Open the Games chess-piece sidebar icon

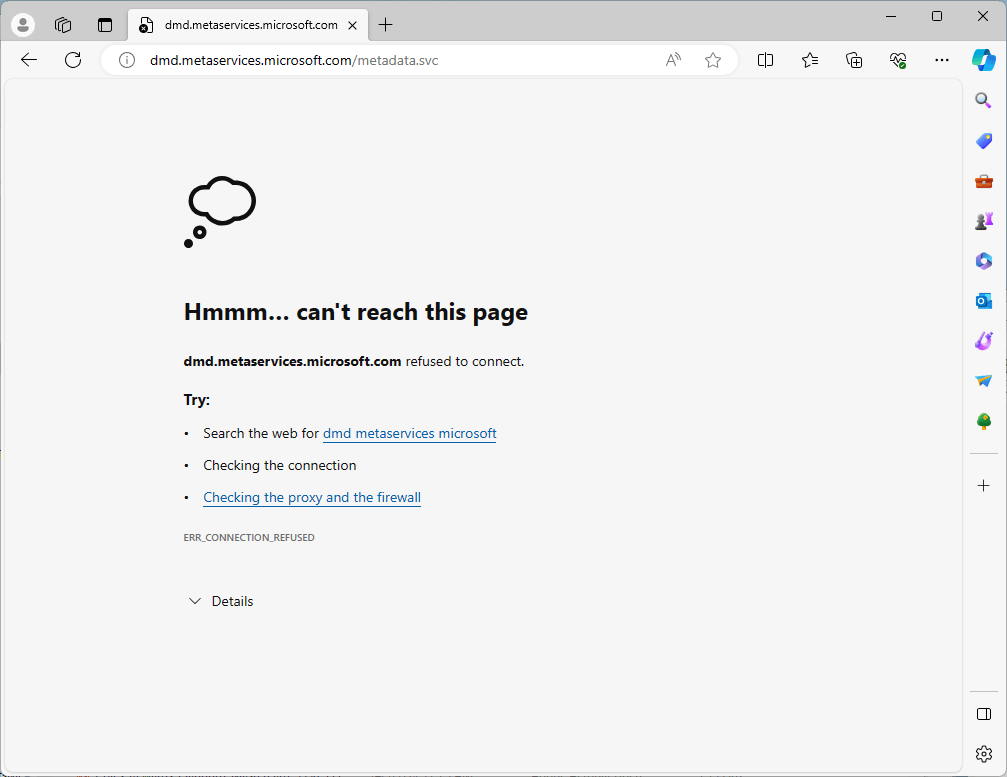pyautogui.click(x=983, y=221)
